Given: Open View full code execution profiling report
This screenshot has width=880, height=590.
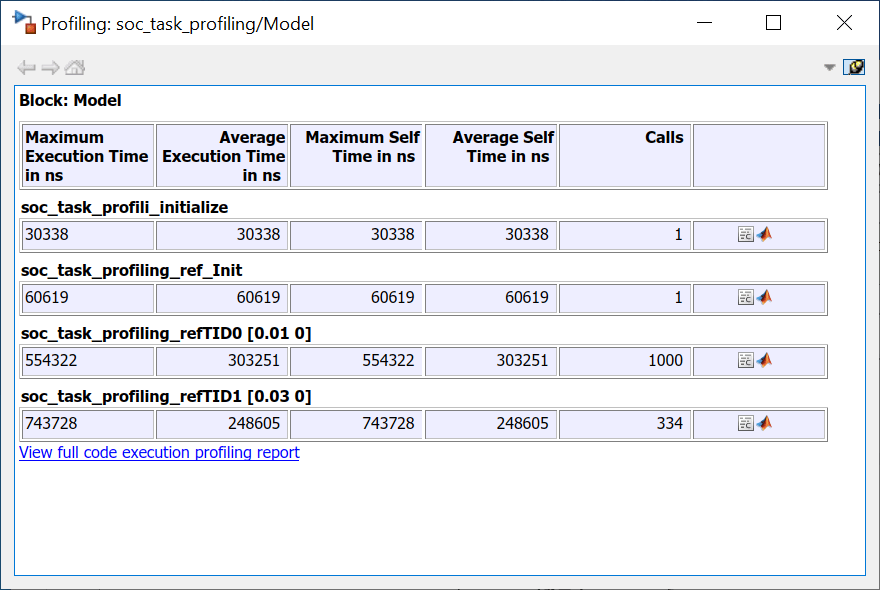Looking at the screenshot, I should tap(159, 452).
